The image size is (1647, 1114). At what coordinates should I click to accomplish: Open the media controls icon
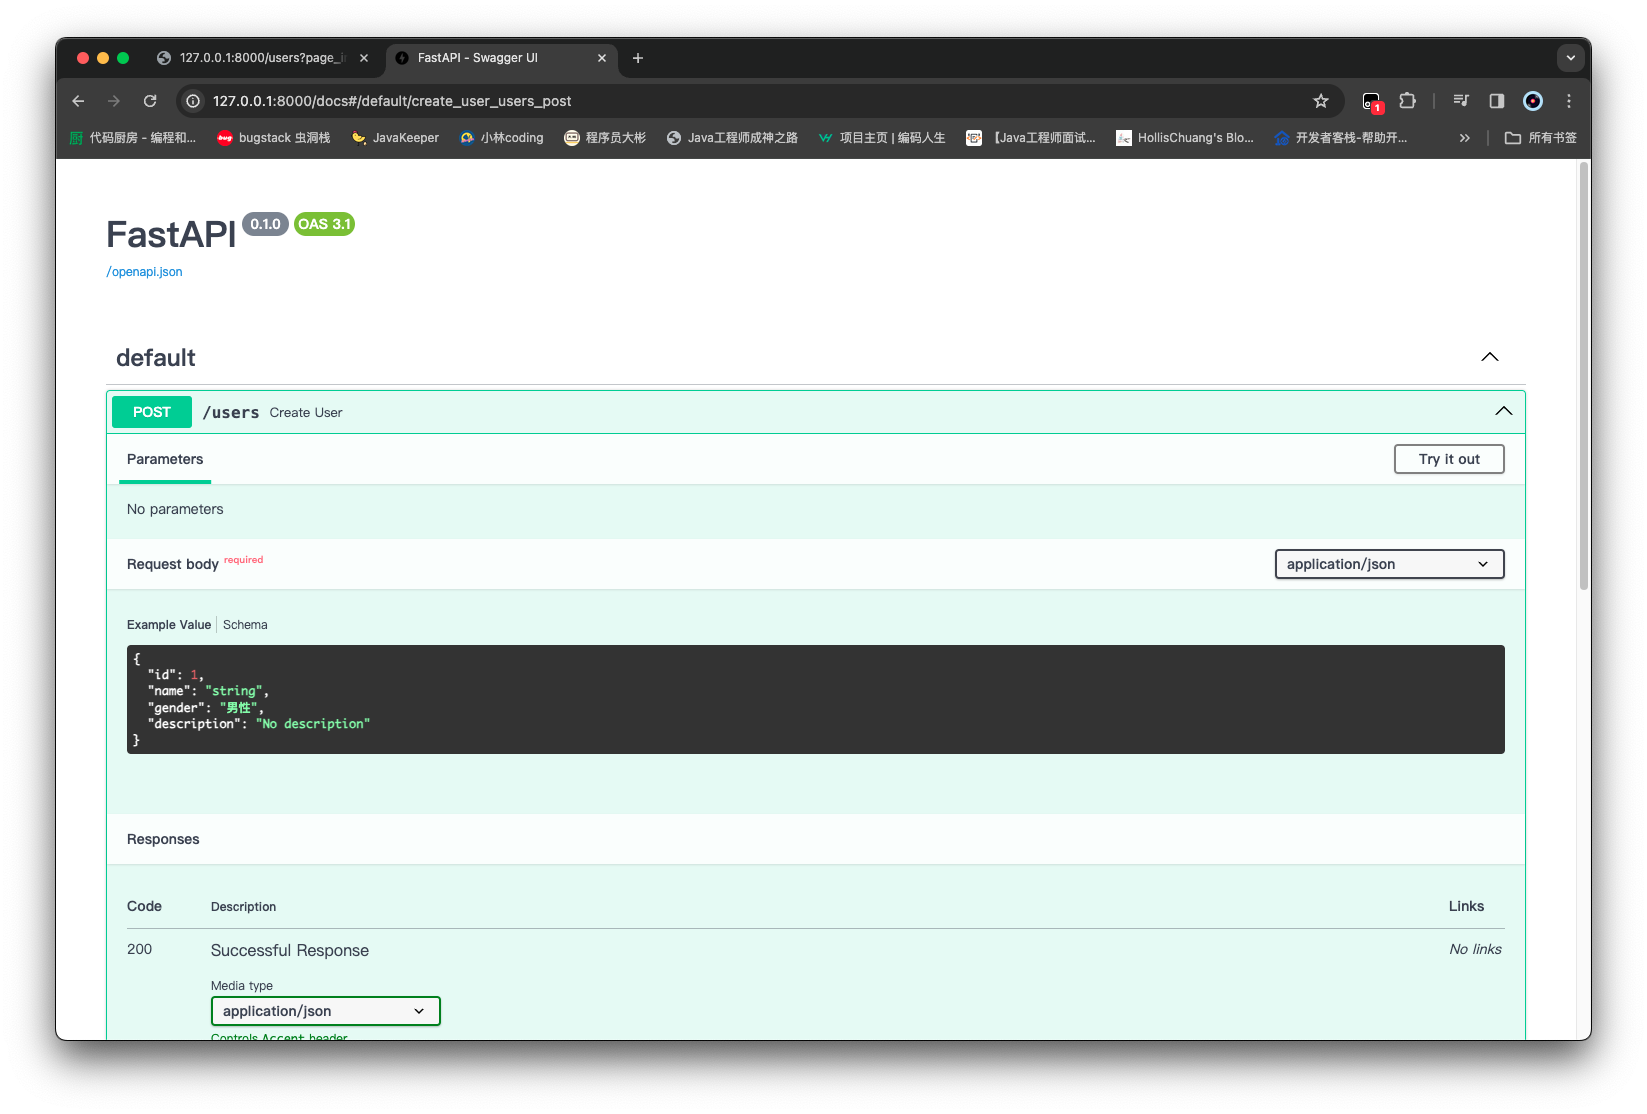click(1461, 101)
